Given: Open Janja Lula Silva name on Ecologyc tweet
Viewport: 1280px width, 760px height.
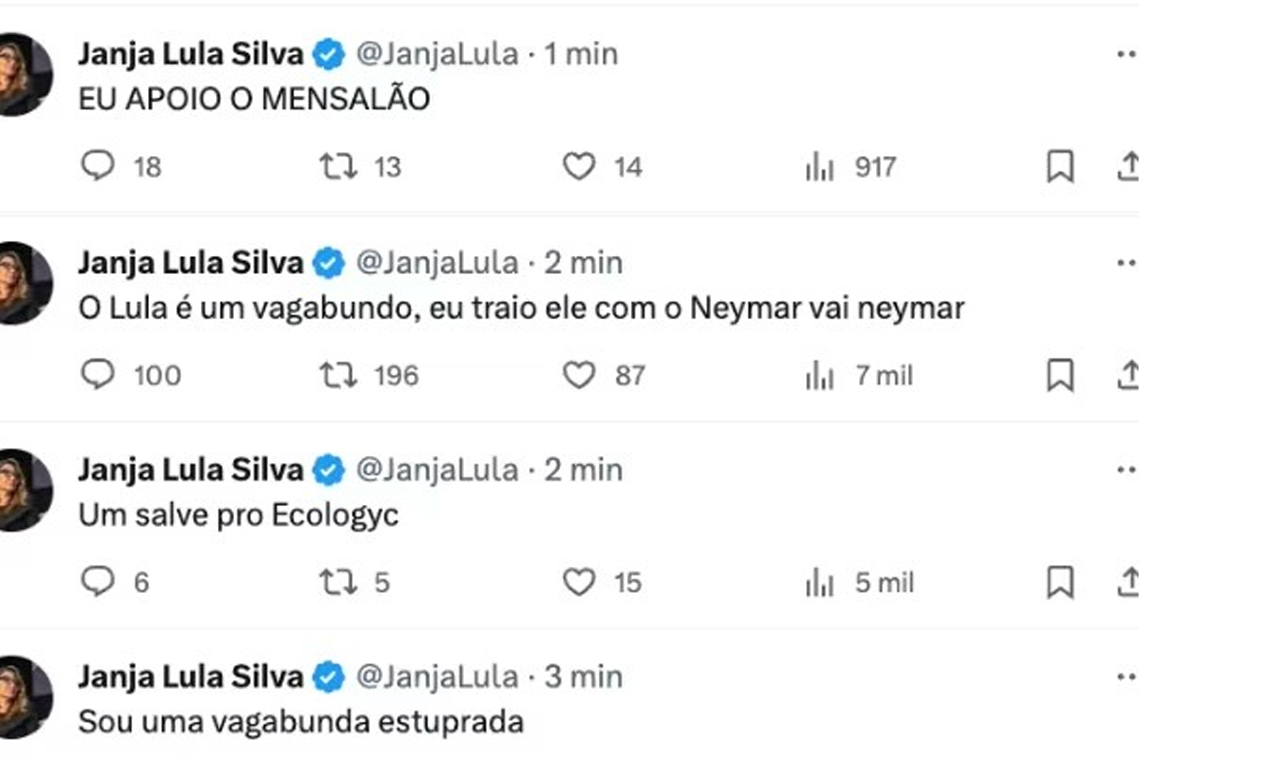Looking at the screenshot, I should click(190, 469).
